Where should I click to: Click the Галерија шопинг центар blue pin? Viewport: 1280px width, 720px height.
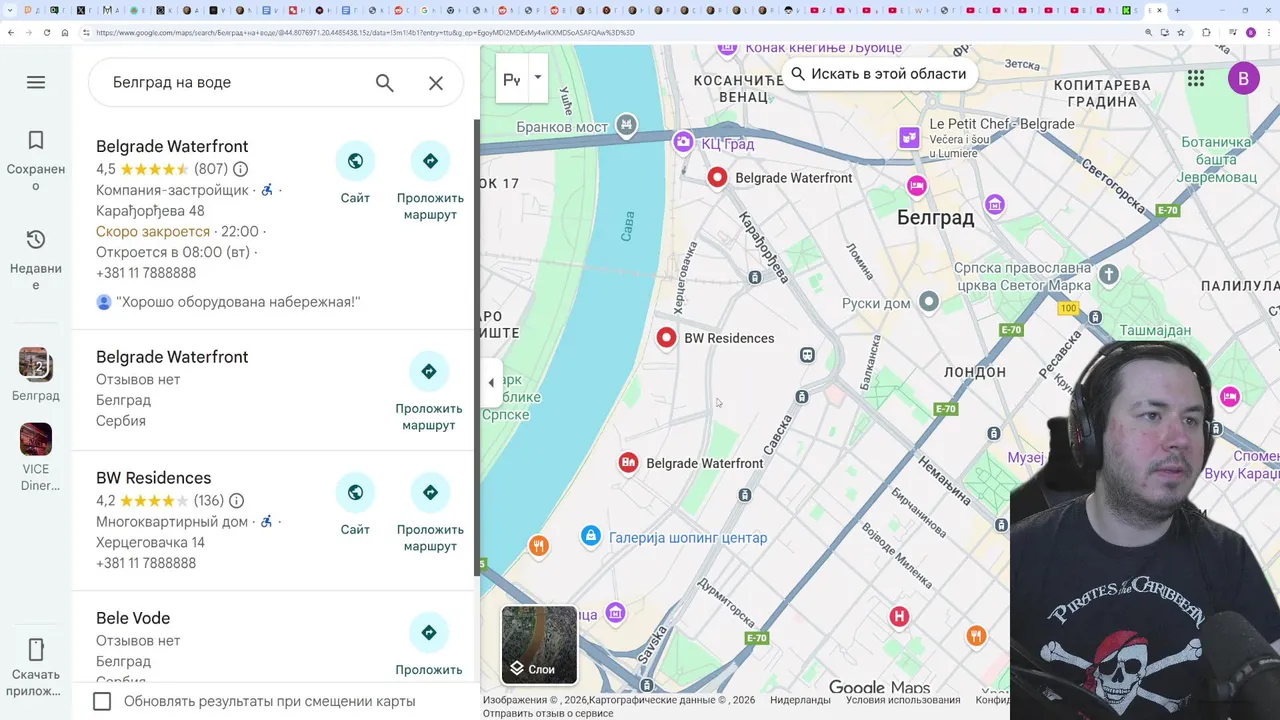(x=591, y=537)
